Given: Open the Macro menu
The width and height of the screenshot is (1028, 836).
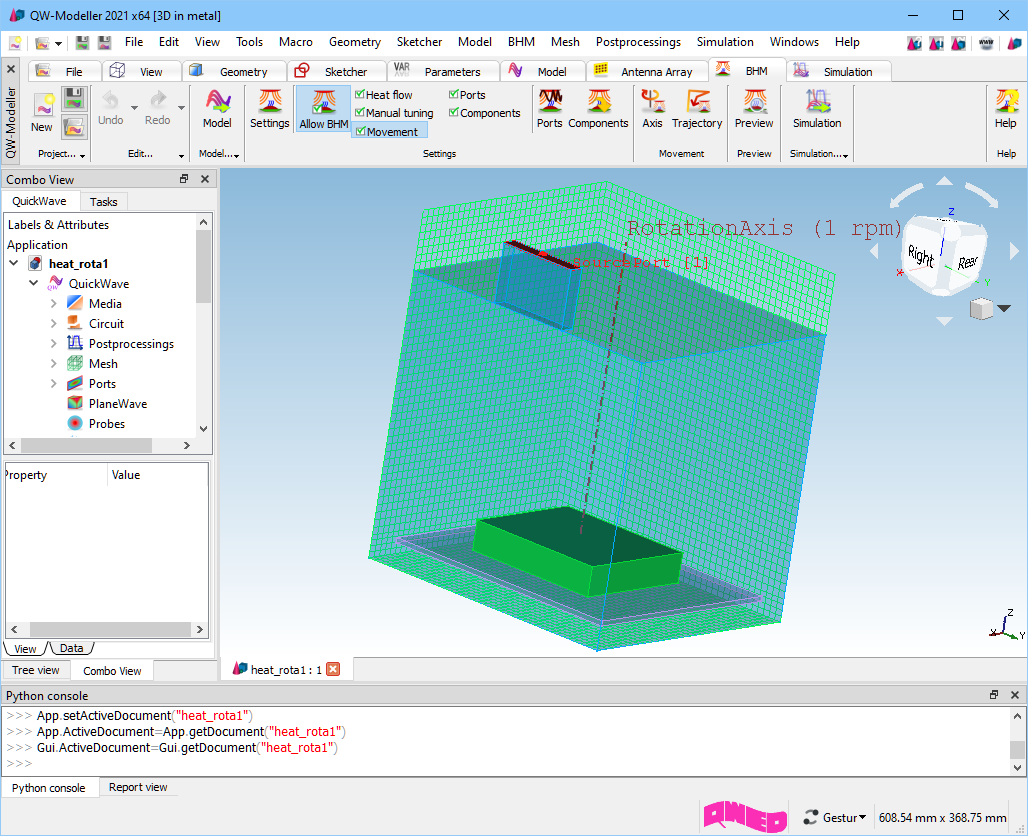Looking at the screenshot, I should point(296,42).
